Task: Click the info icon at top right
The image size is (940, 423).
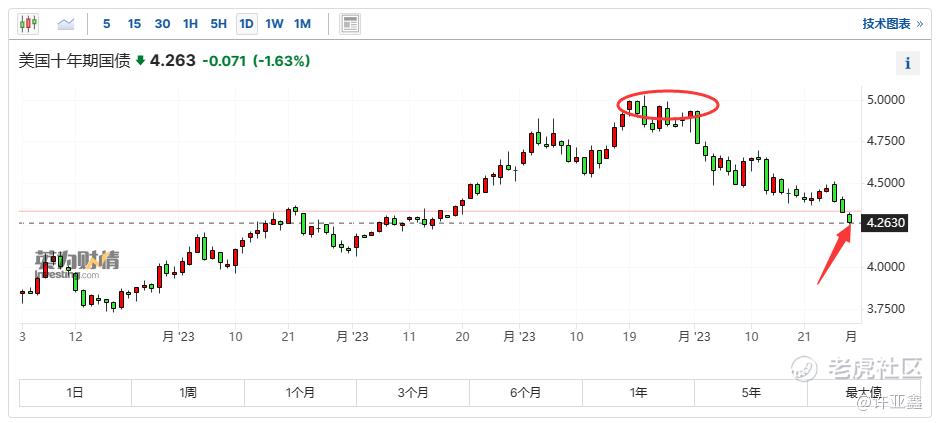Action: coord(908,63)
